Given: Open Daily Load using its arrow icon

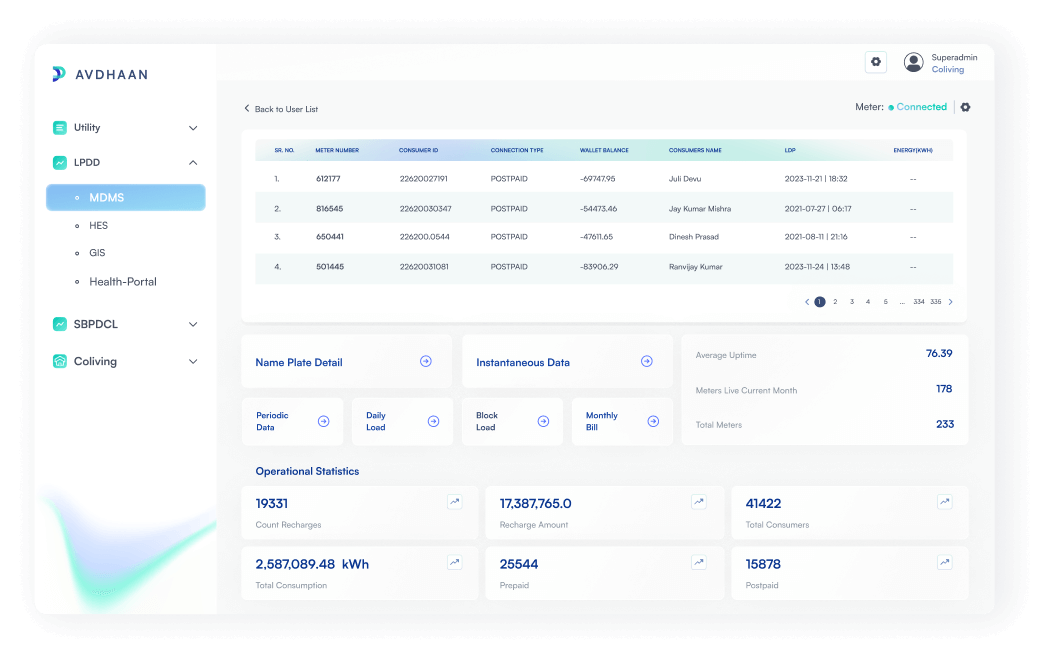Looking at the screenshot, I should pyautogui.click(x=432, y=421).
